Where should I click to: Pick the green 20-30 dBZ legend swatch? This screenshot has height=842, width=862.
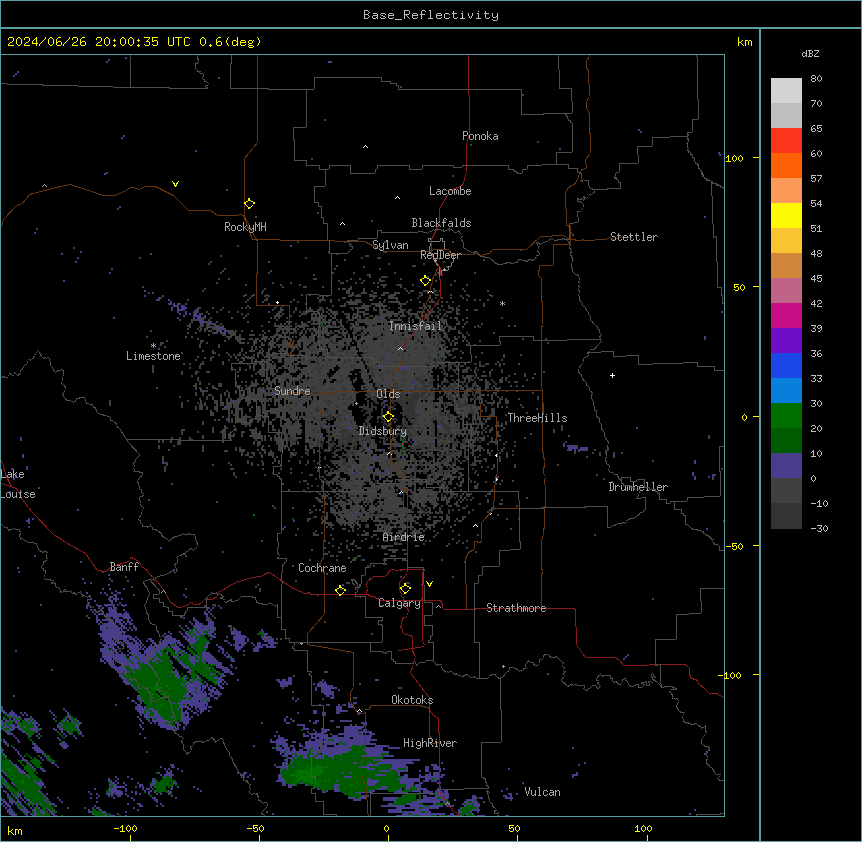[x=786, y=416]
